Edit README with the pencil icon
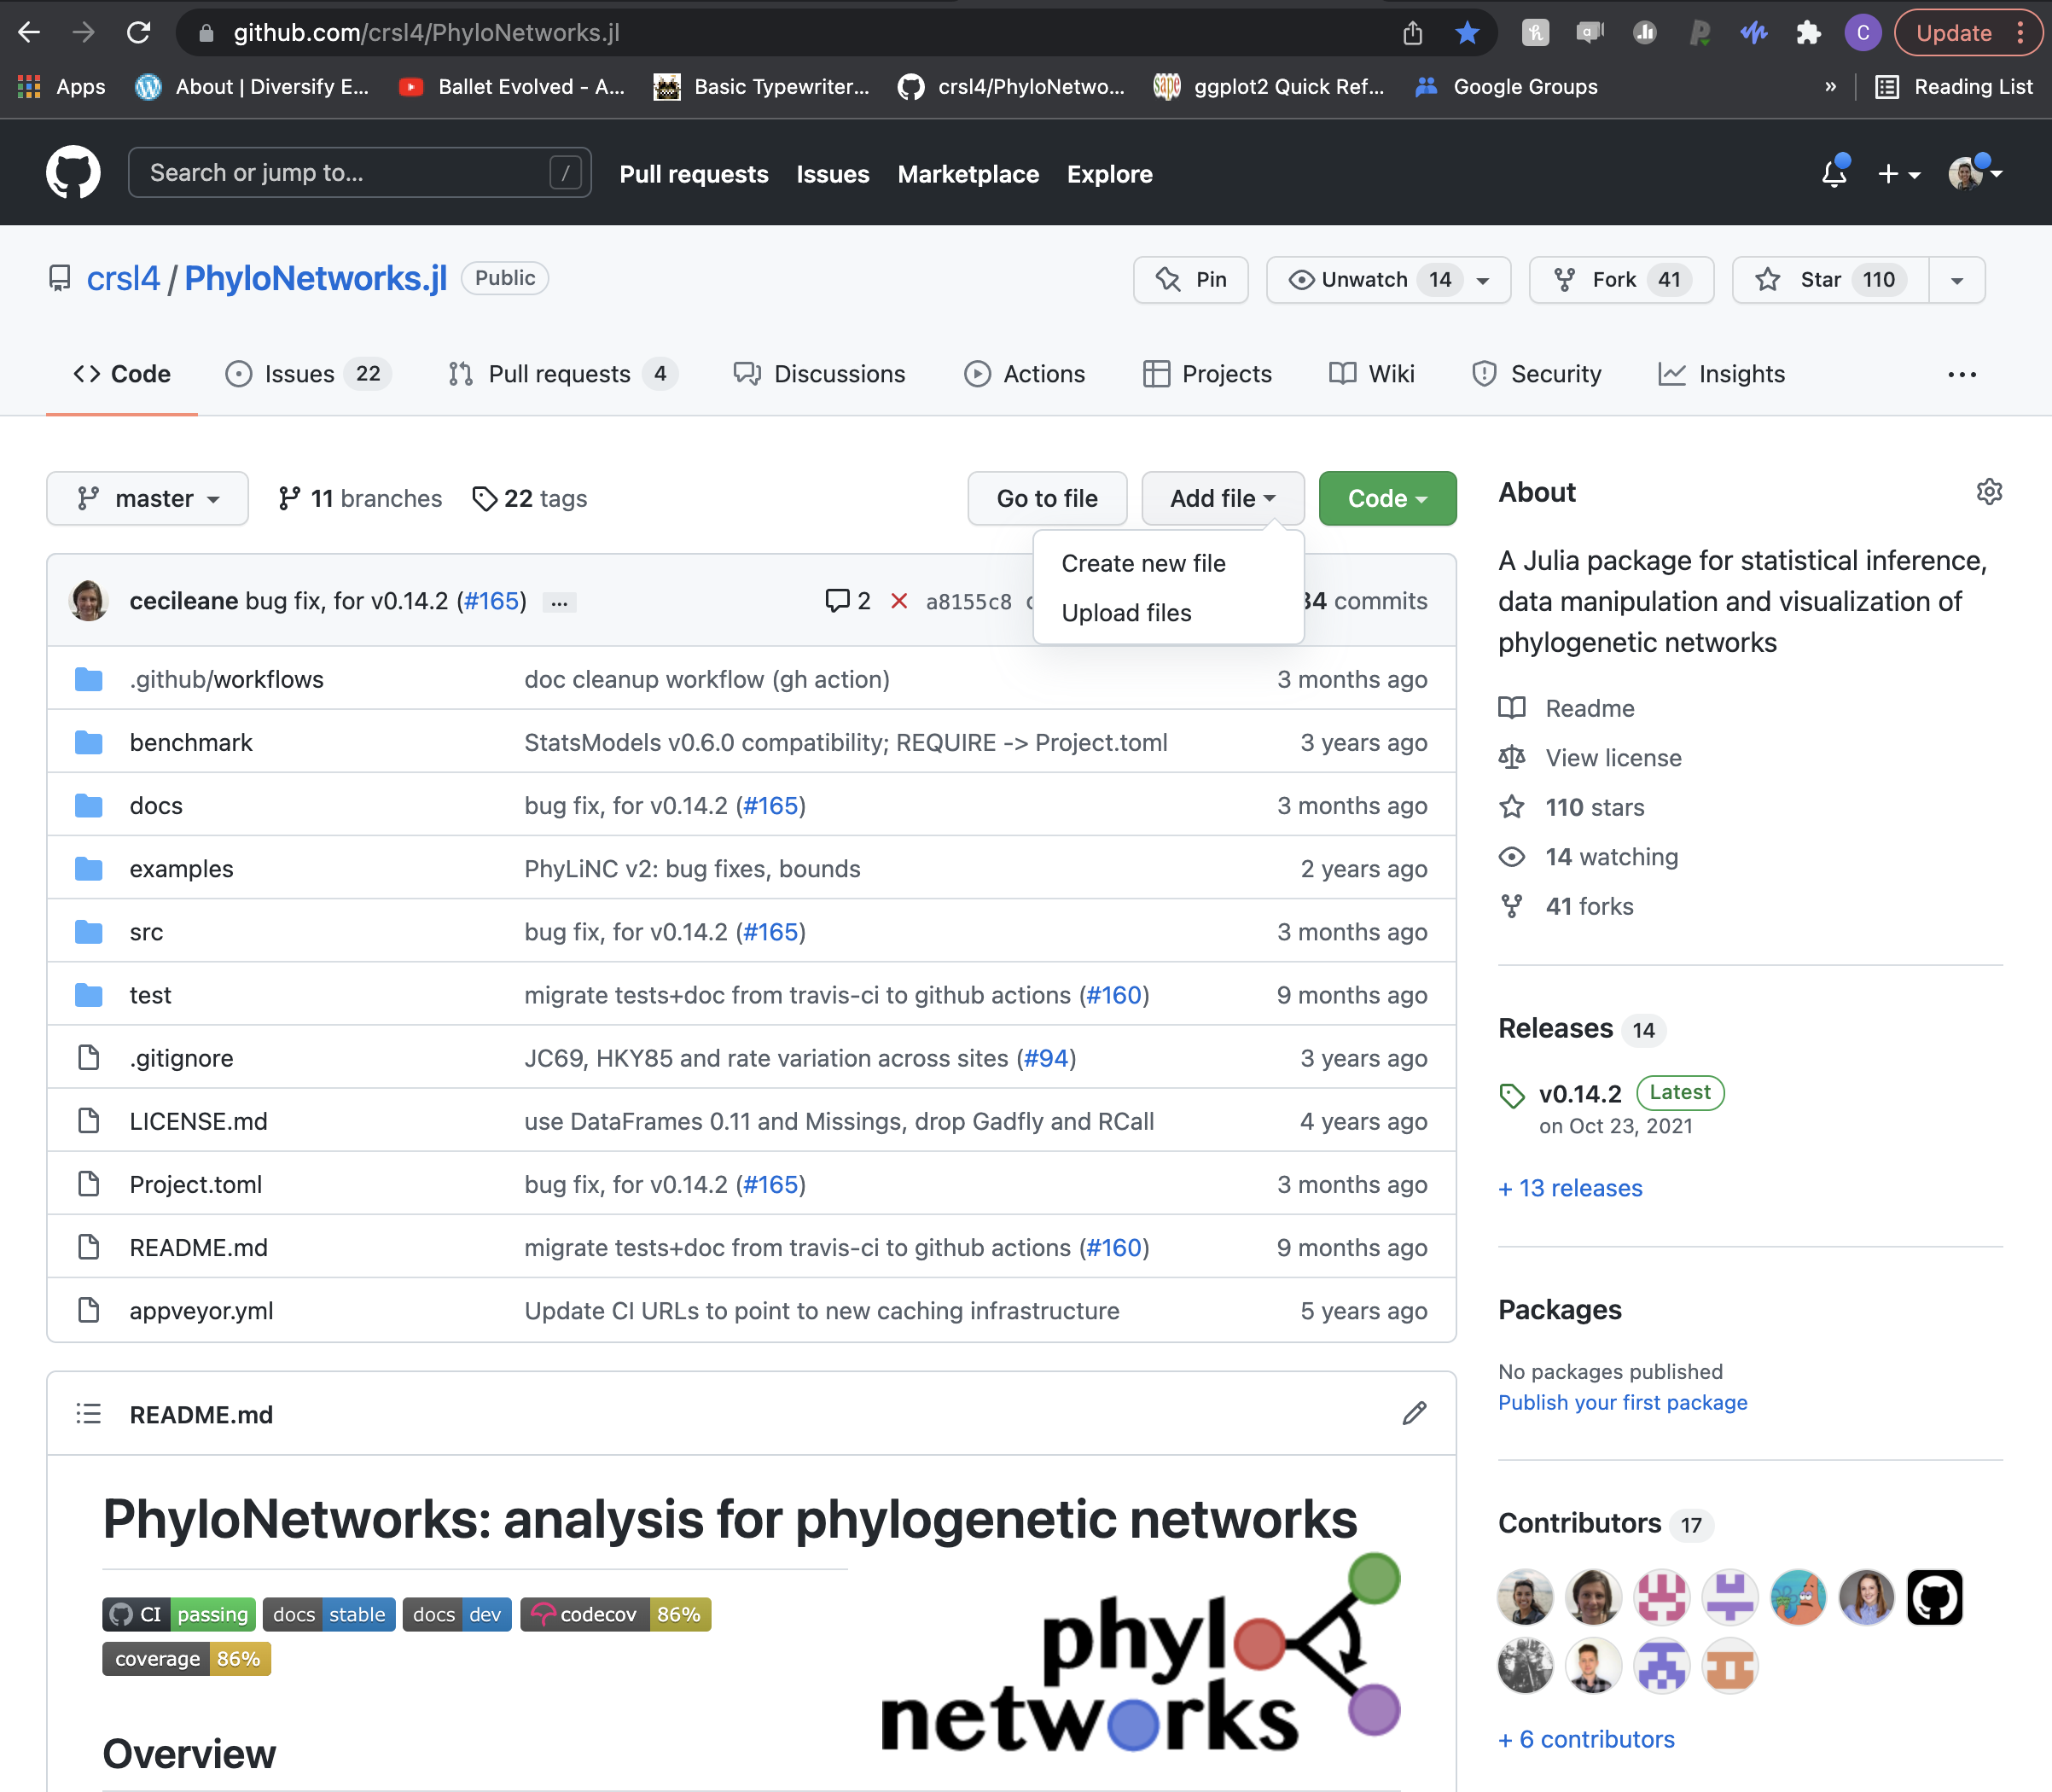 click(1414, 1413)
